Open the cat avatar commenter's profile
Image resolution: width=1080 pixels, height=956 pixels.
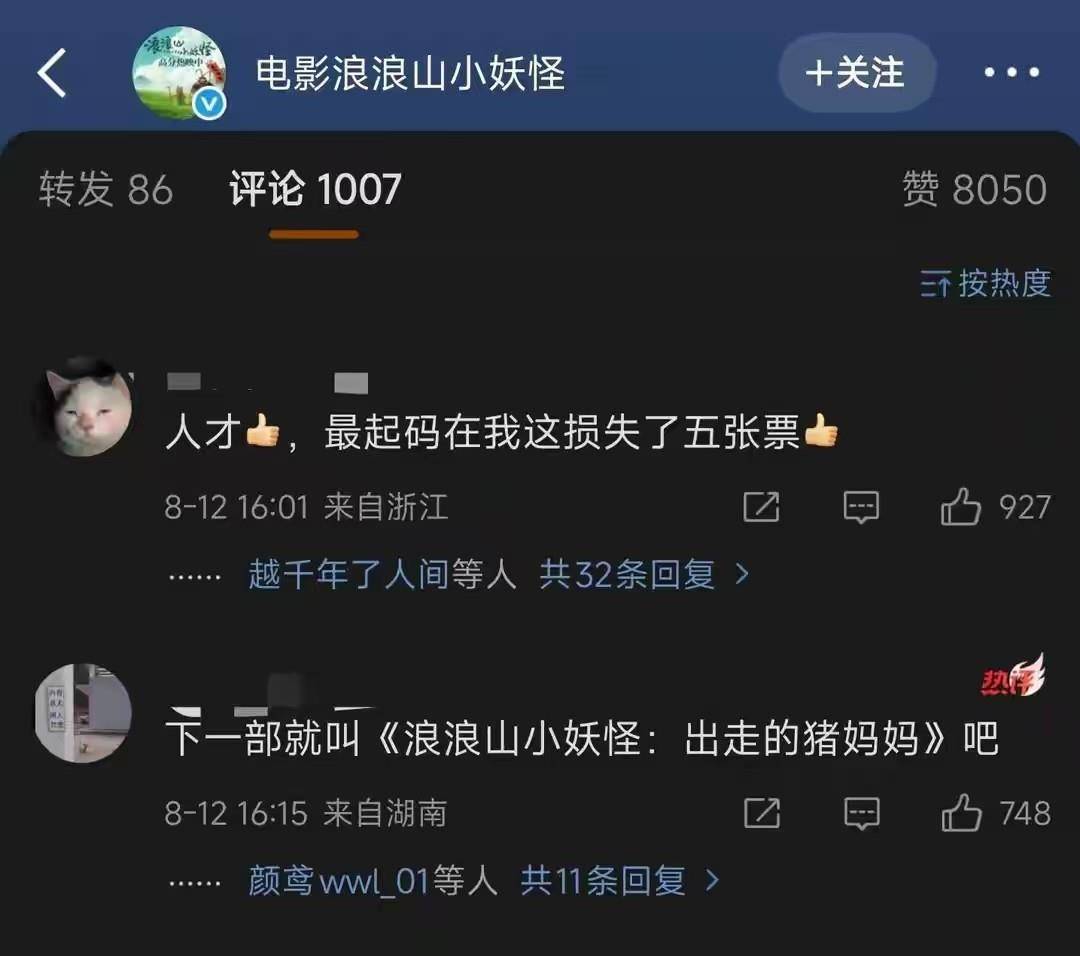(84, 407)
